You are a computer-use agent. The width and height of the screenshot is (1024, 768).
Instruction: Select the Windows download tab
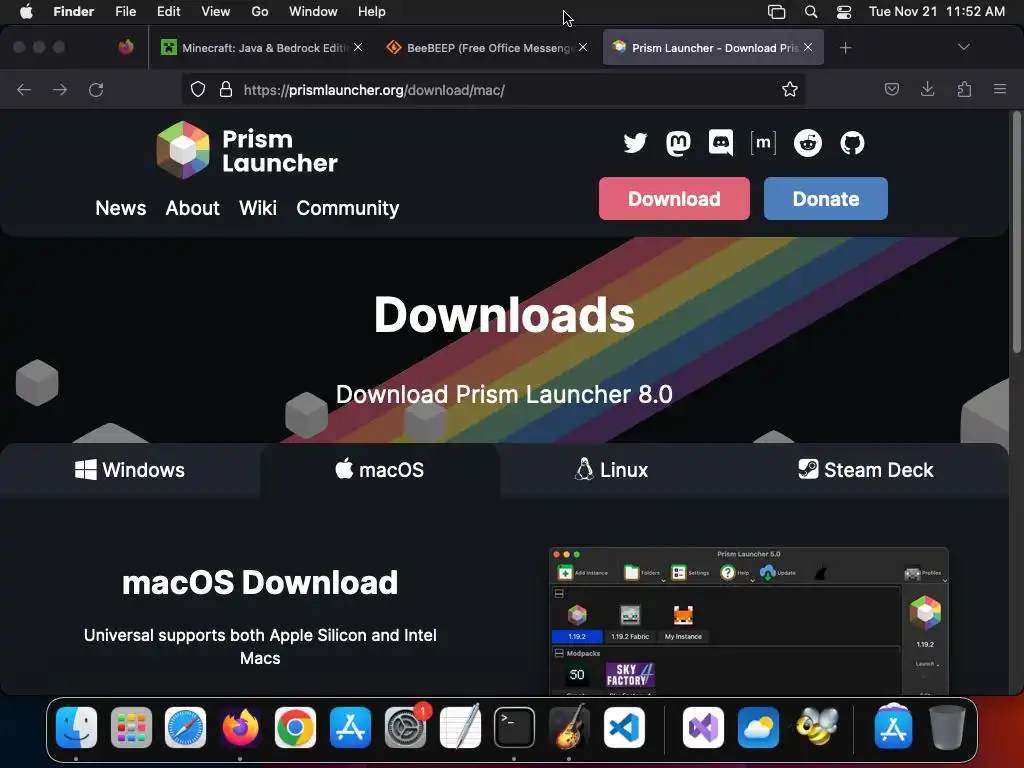[x=130, y=470]
